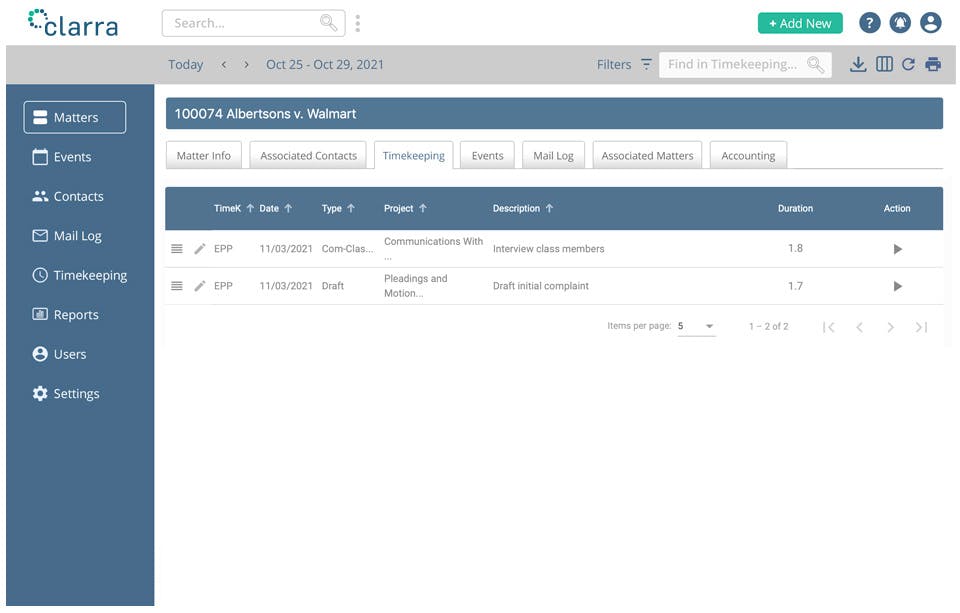
Task: Open the user profile icon
Action: (x=931, y=23)
